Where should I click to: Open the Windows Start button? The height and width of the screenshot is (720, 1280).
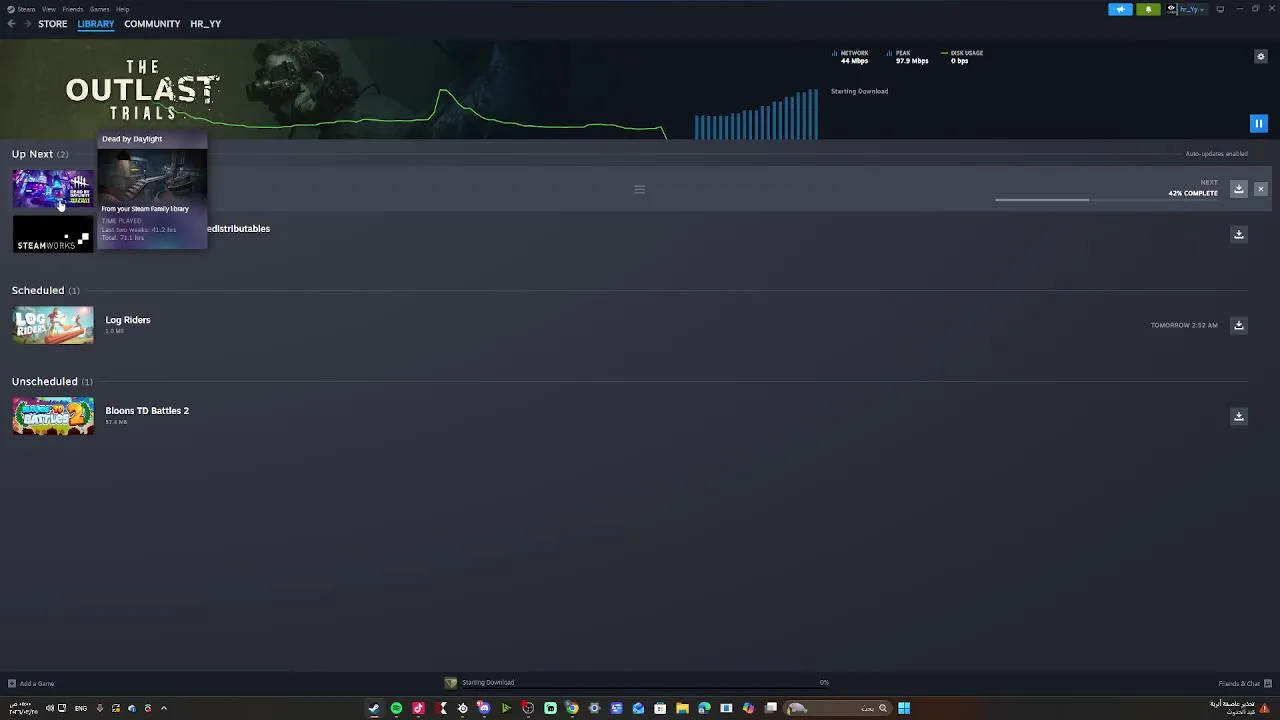pos(904,708)
